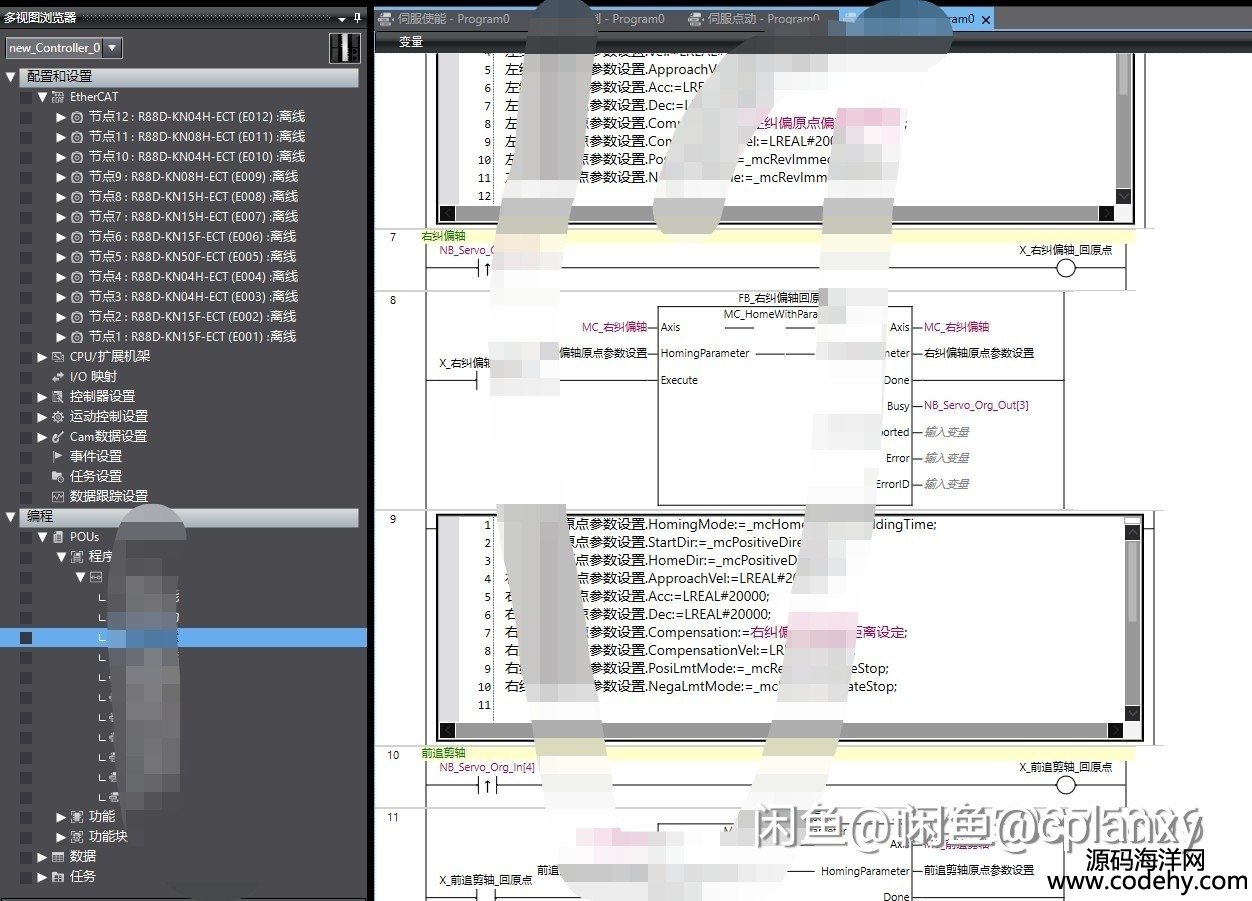Expand the 功能块 node
Screen dimensions: 1252x901
click(x=61, y=837)
